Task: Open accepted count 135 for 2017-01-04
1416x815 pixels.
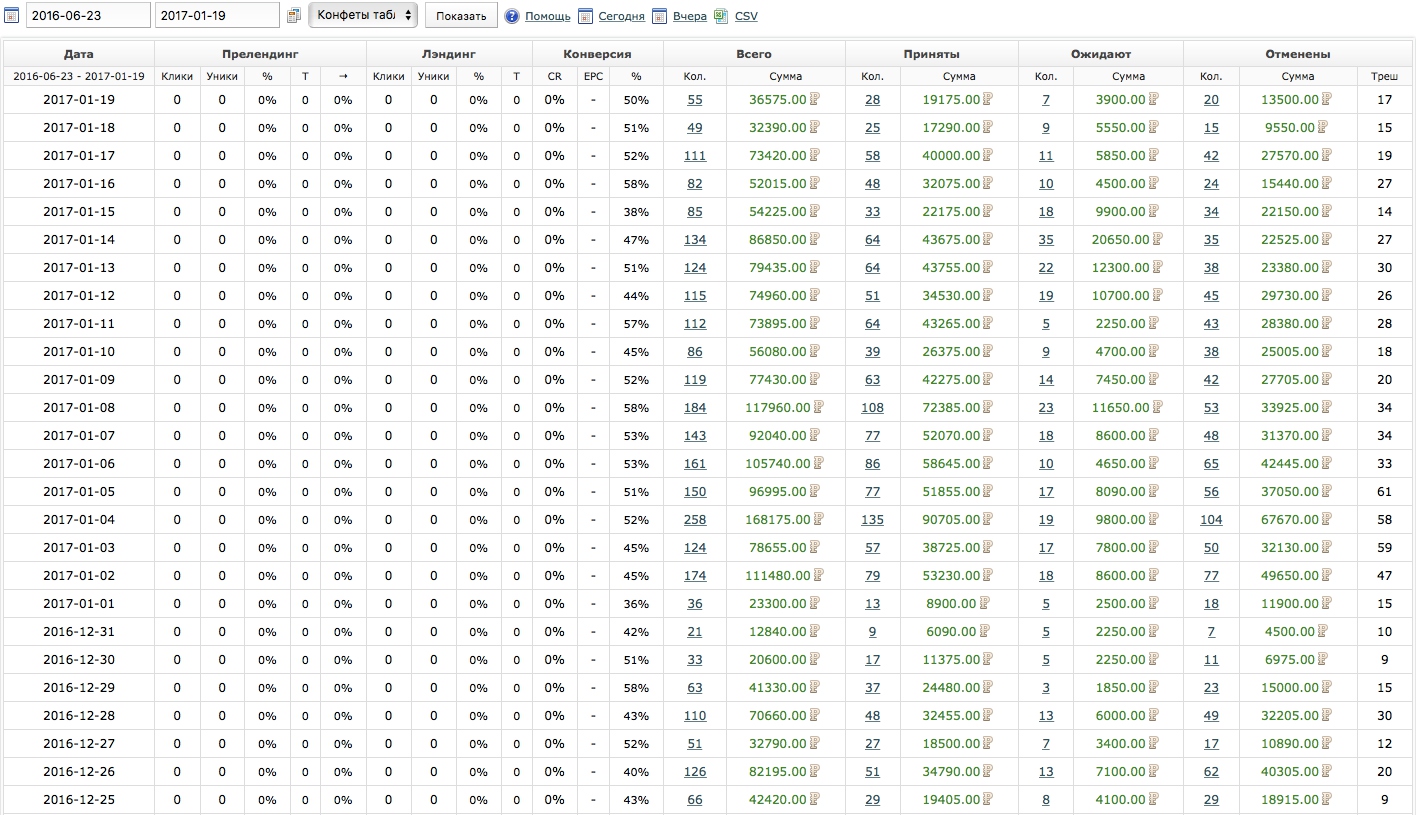Action: coord(873,520)
